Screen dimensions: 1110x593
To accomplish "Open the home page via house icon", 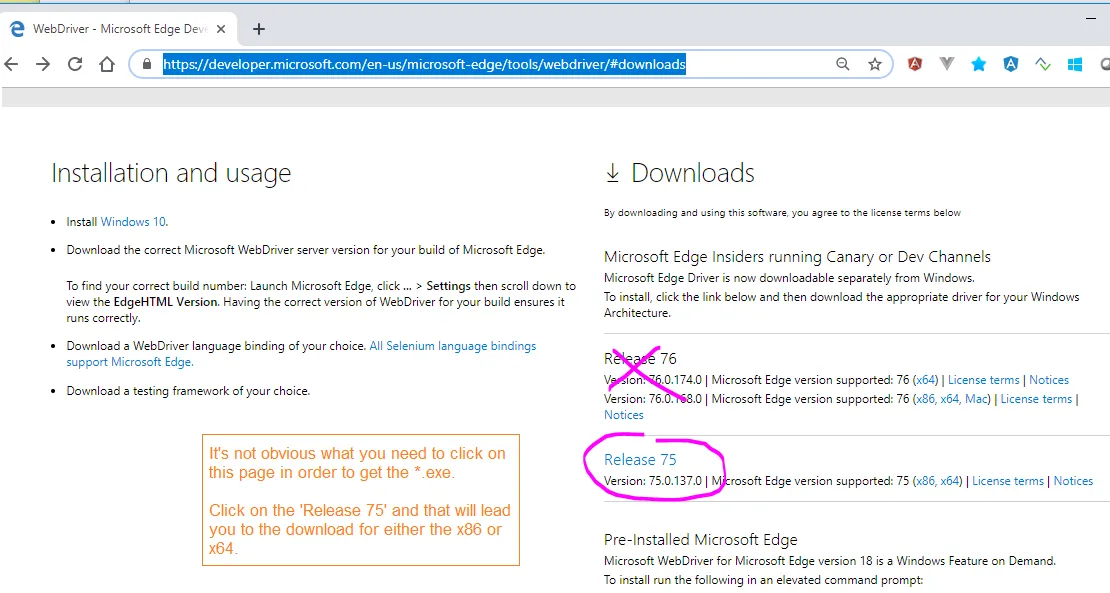I will pyautogui.click(x=107, y=64).
